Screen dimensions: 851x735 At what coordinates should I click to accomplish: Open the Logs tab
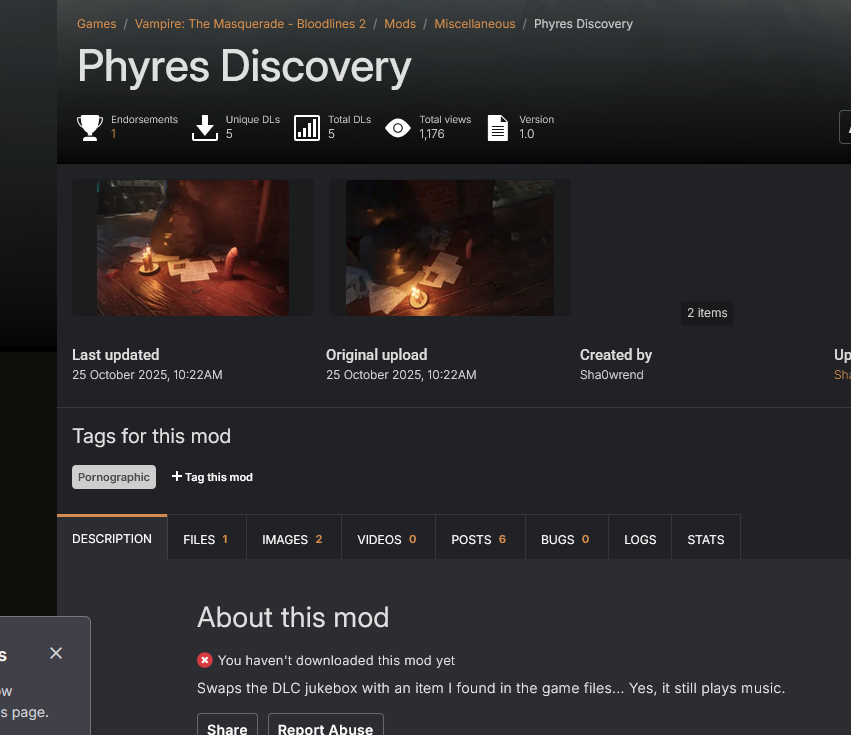(x=640, y=539)
